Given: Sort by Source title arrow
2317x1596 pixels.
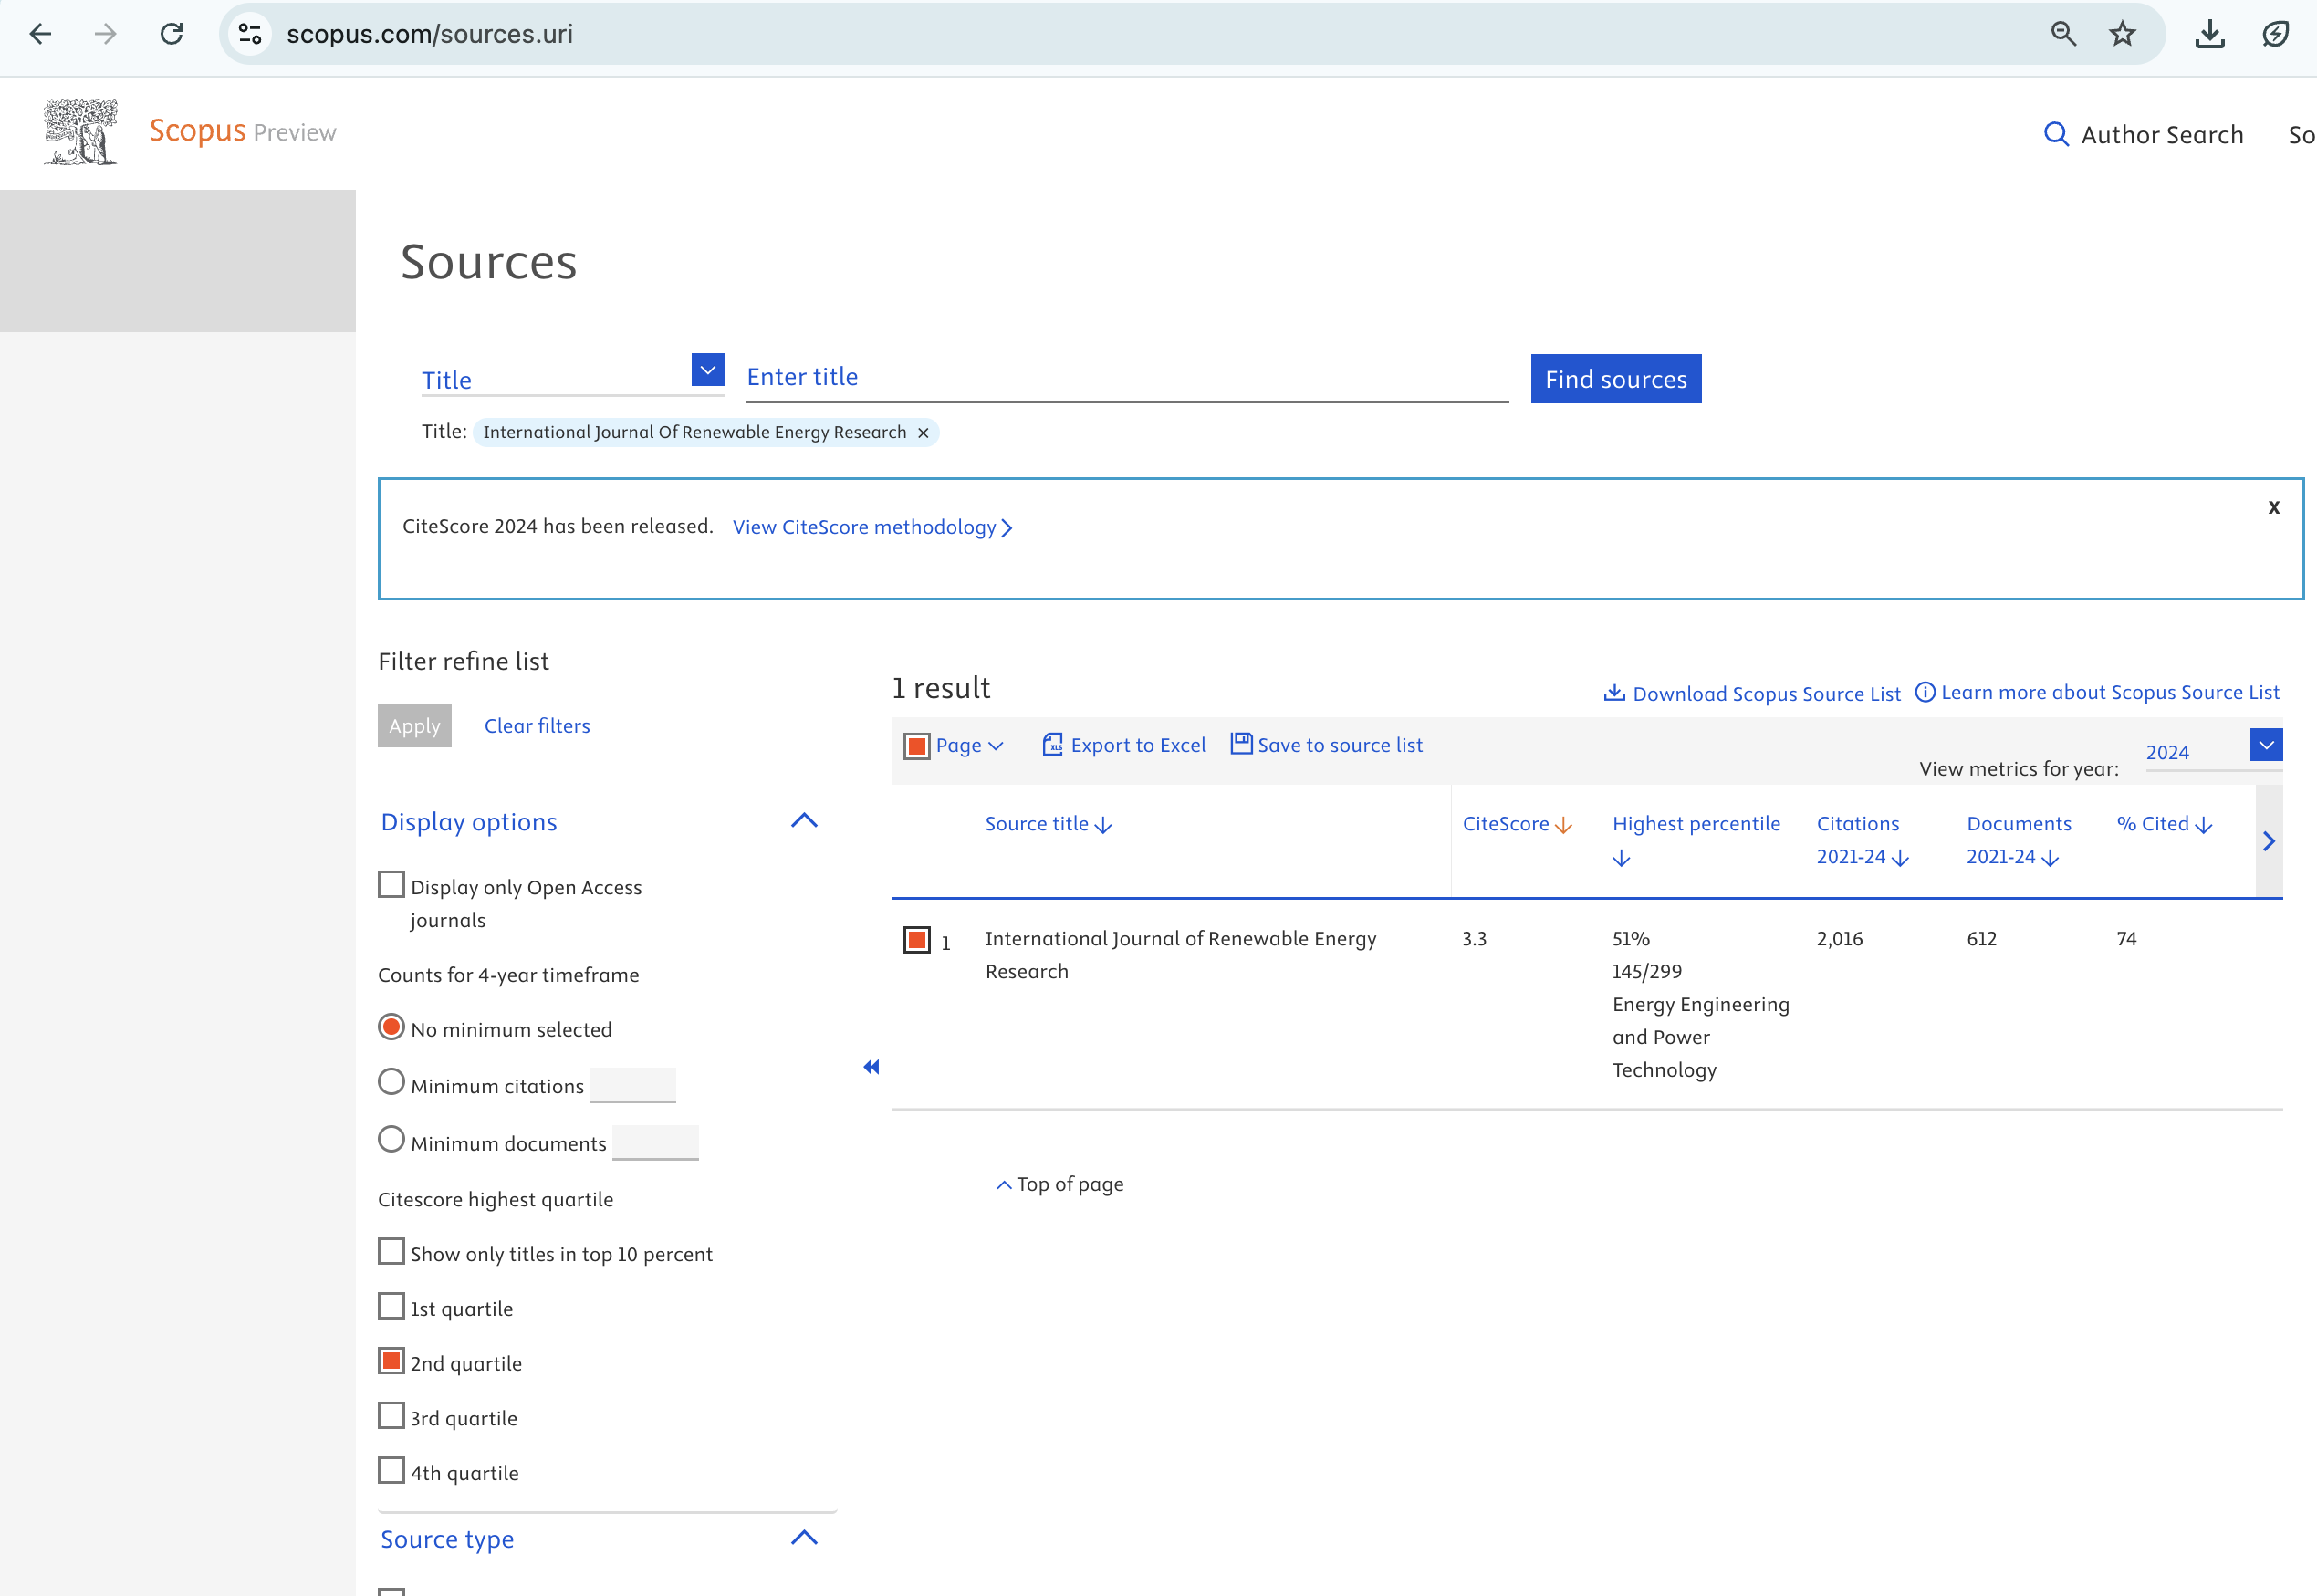Looking at the screenshot, I should (1104, 826).
